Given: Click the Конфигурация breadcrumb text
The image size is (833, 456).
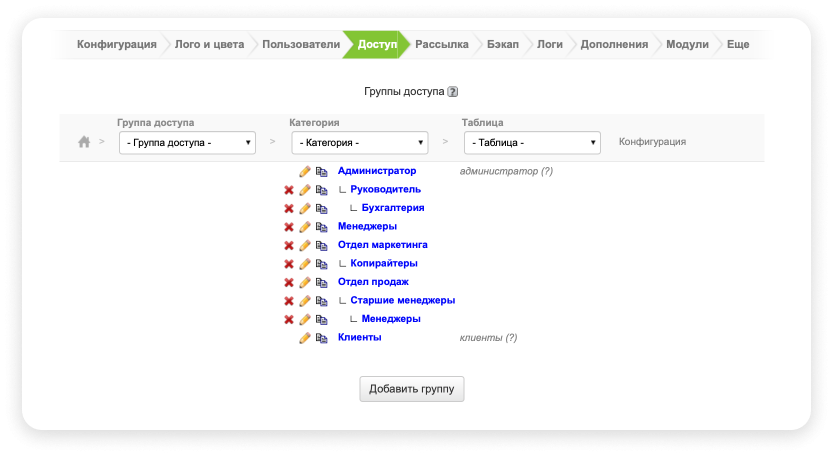Looking at the screenshot, I should [652, 142].
